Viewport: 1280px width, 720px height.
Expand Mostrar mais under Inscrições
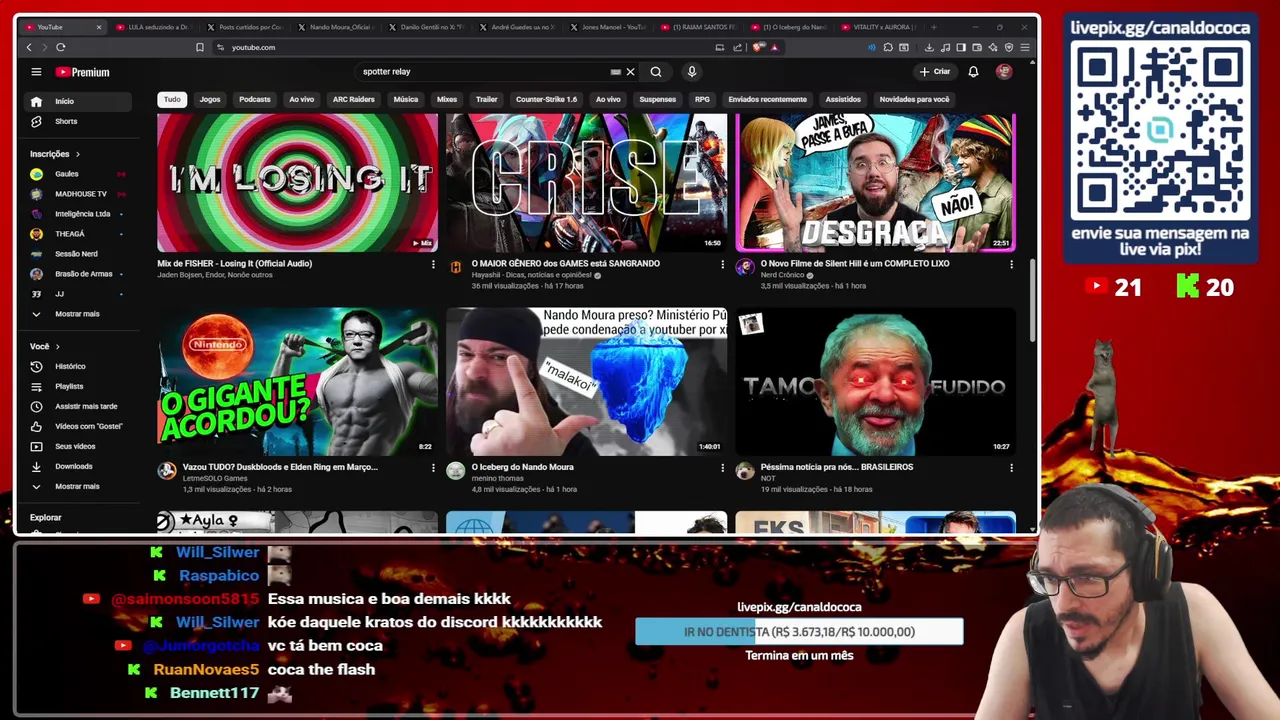click(78, 314)
